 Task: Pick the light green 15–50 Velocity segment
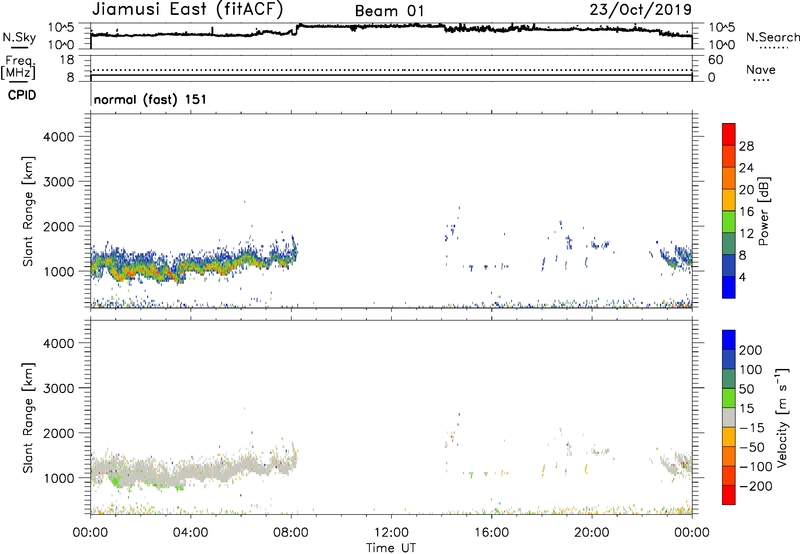(x=729, y=398)
